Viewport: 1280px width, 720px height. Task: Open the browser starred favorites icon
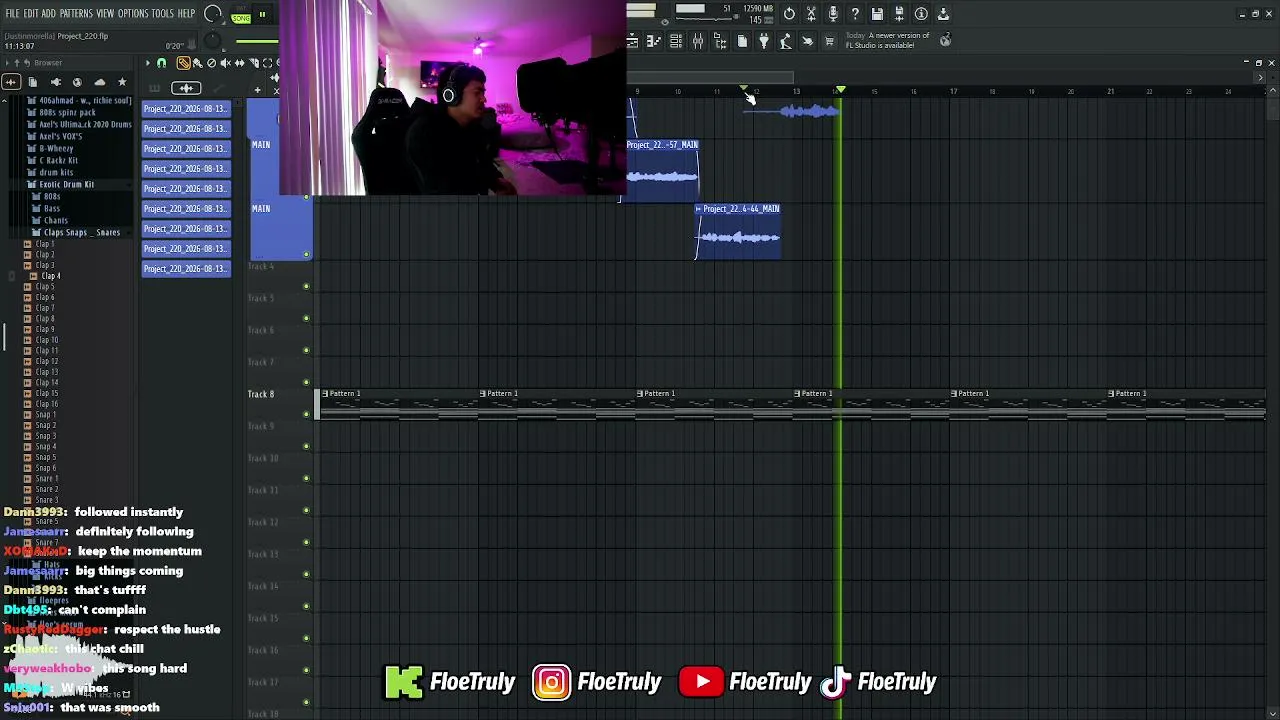[x=122, y=82]
